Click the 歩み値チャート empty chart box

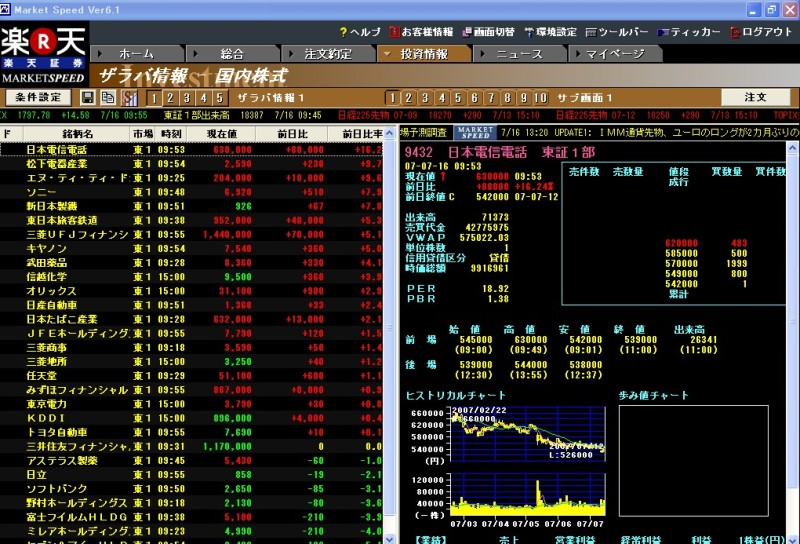[x=693, y=461]
